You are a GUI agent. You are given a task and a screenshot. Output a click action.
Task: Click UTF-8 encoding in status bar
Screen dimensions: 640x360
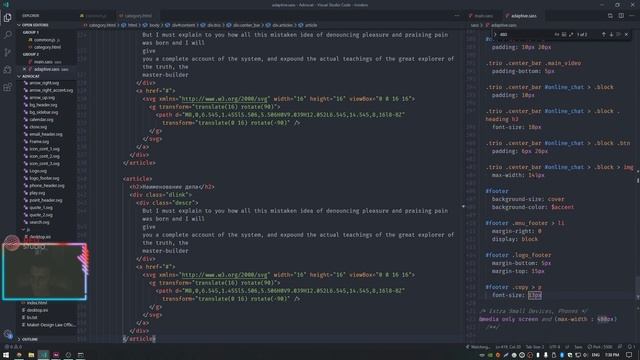(x=554, y=347)
